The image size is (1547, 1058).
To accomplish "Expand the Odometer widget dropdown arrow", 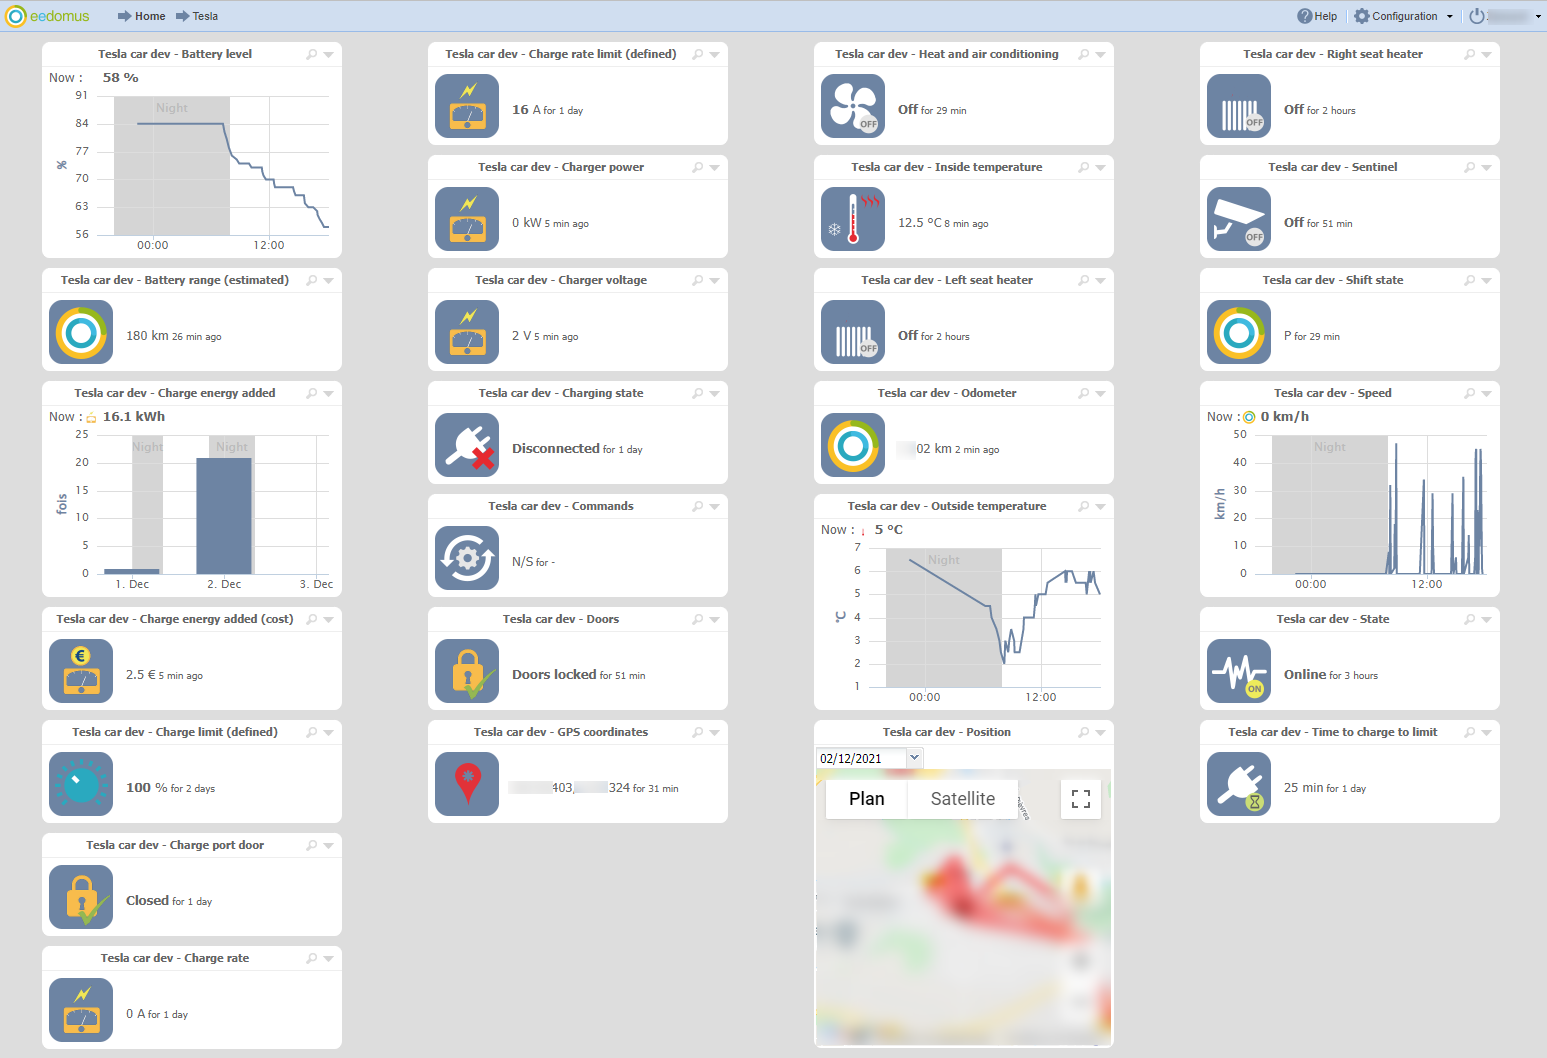I will (1100, 394).
